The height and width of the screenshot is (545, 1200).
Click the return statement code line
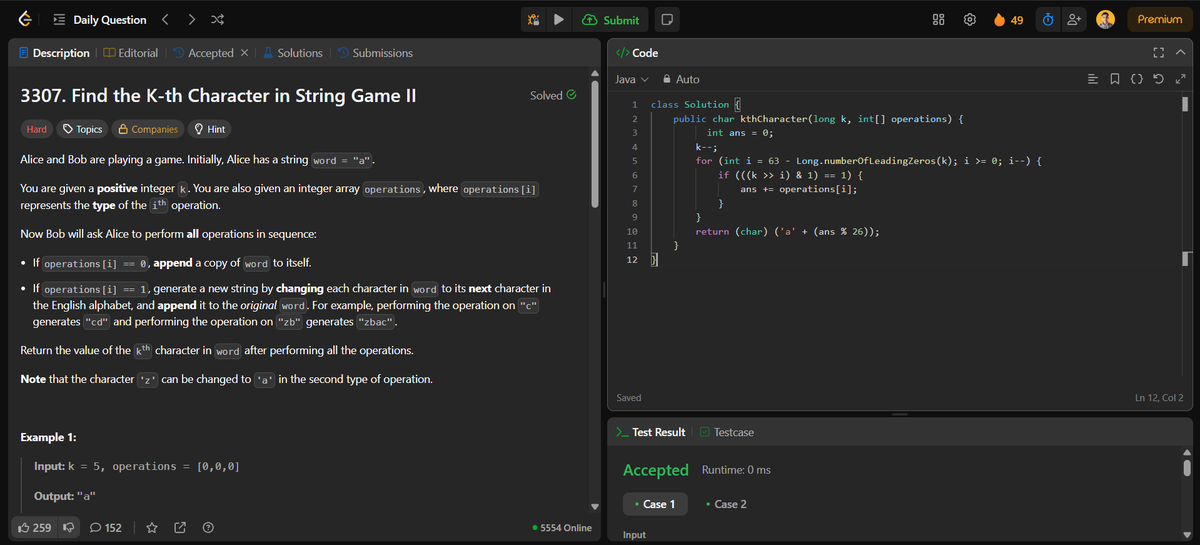pos(787,231)
